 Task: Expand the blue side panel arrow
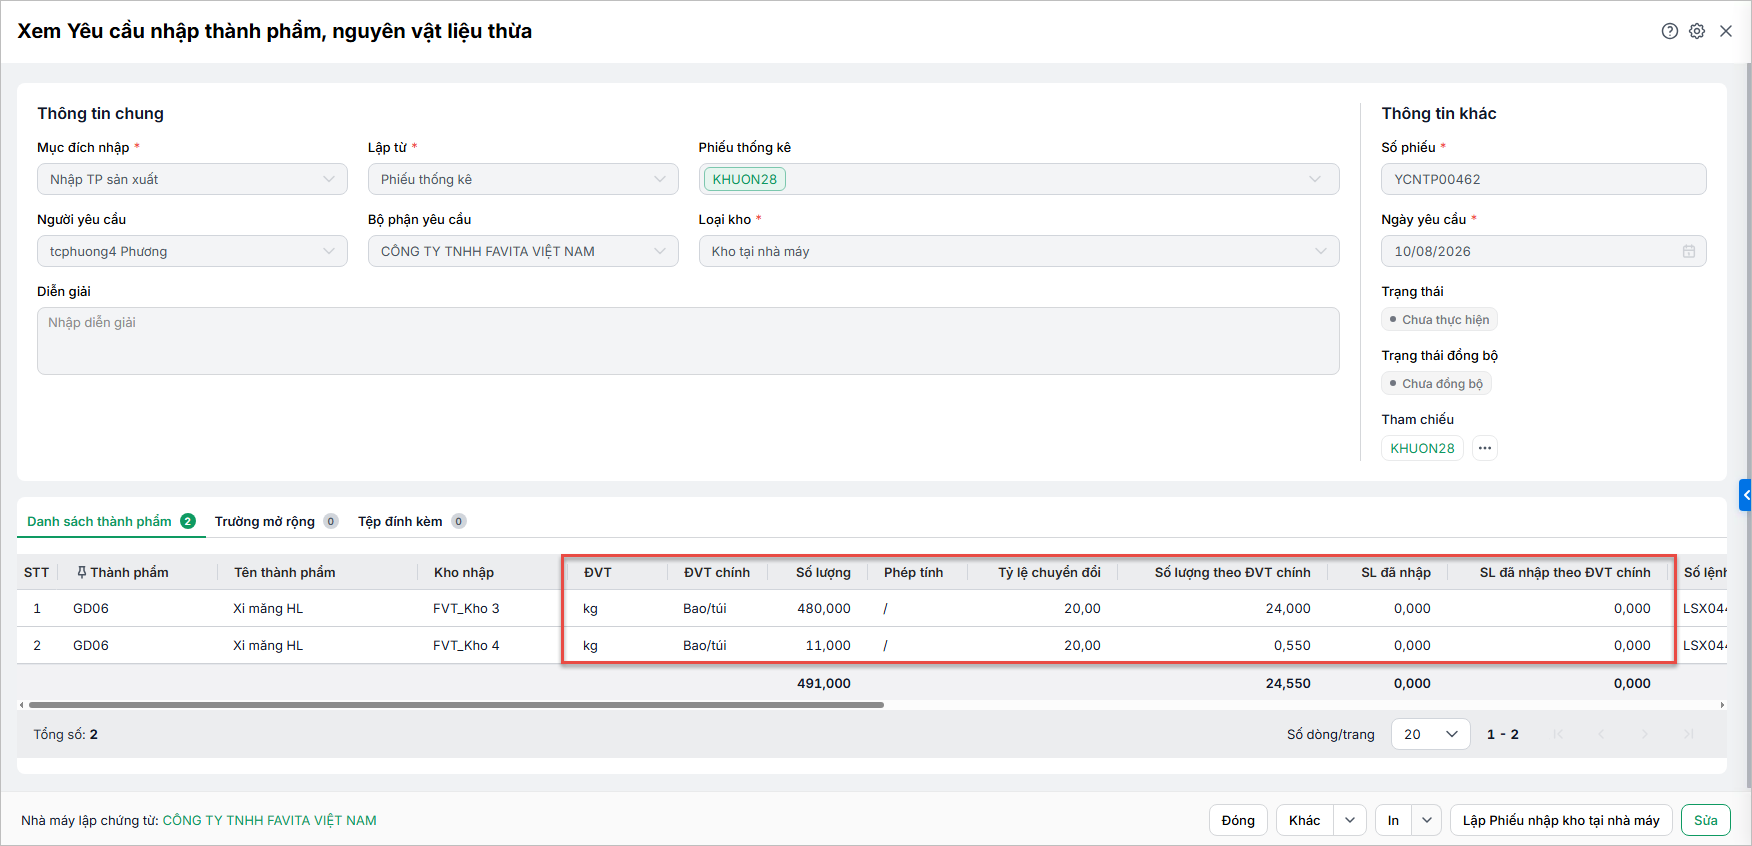point(1746,495)
